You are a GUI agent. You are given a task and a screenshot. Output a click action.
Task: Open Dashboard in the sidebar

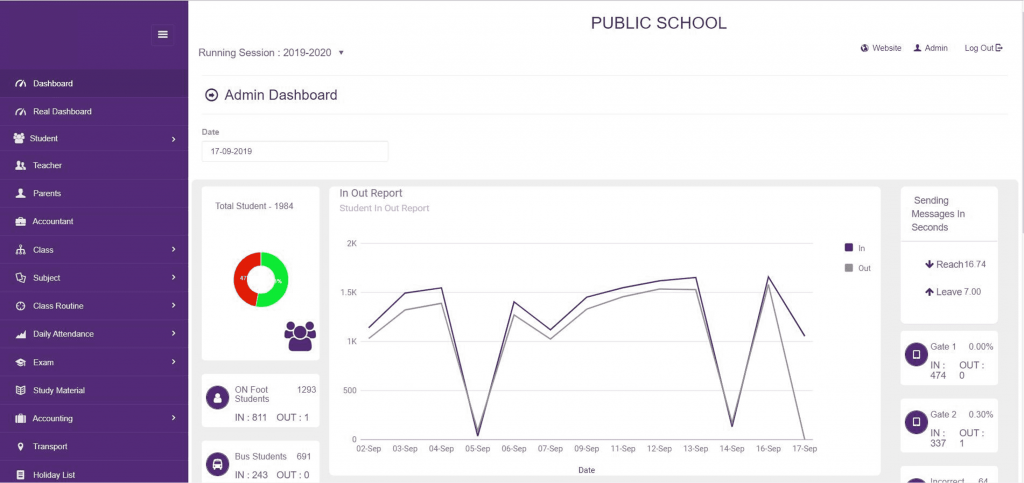coord(94,84)
